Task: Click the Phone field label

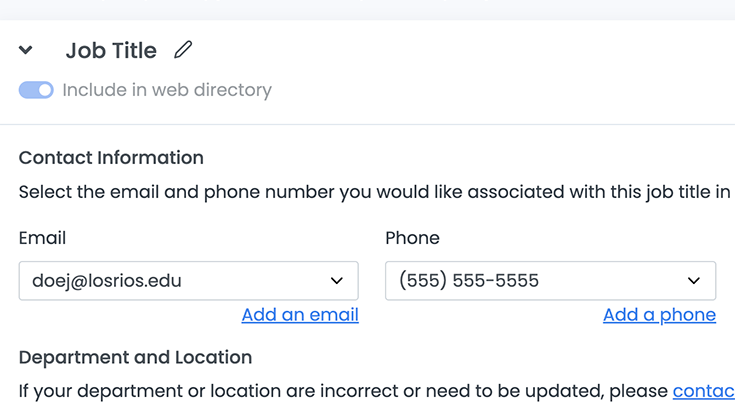Action: tap(412, 238)
